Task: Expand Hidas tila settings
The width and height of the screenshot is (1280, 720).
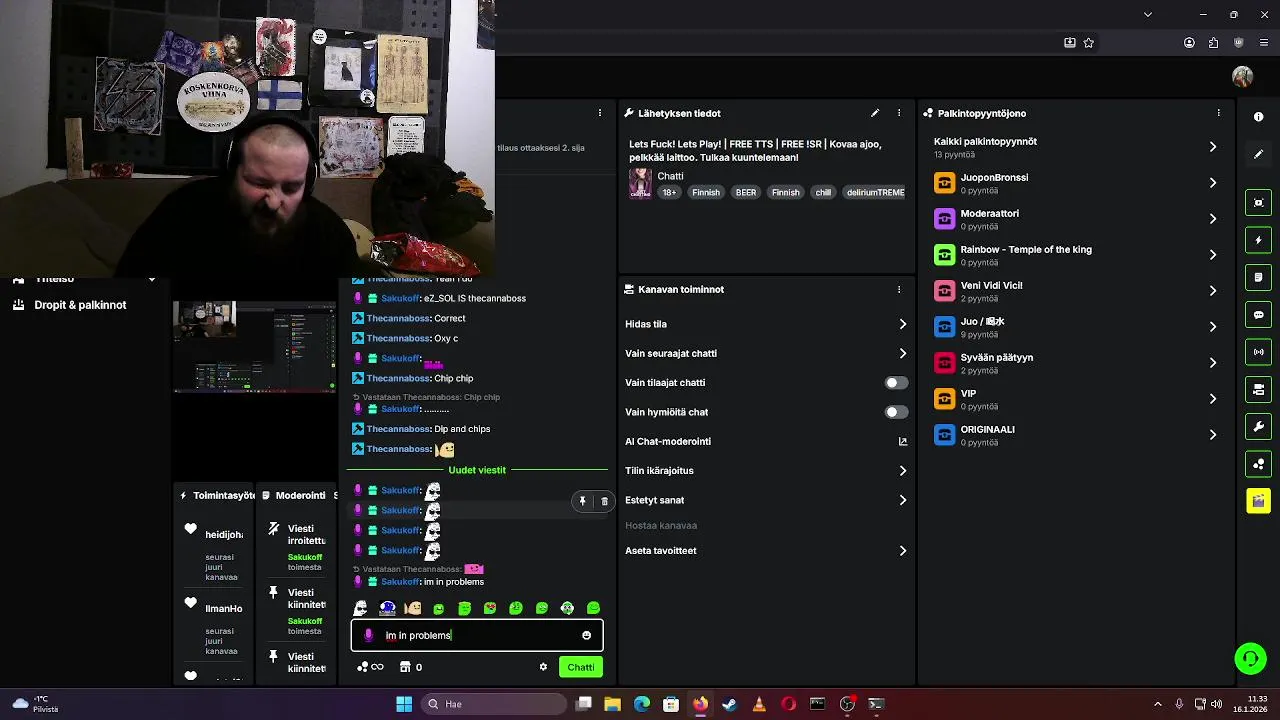Action: coord(766,324)
